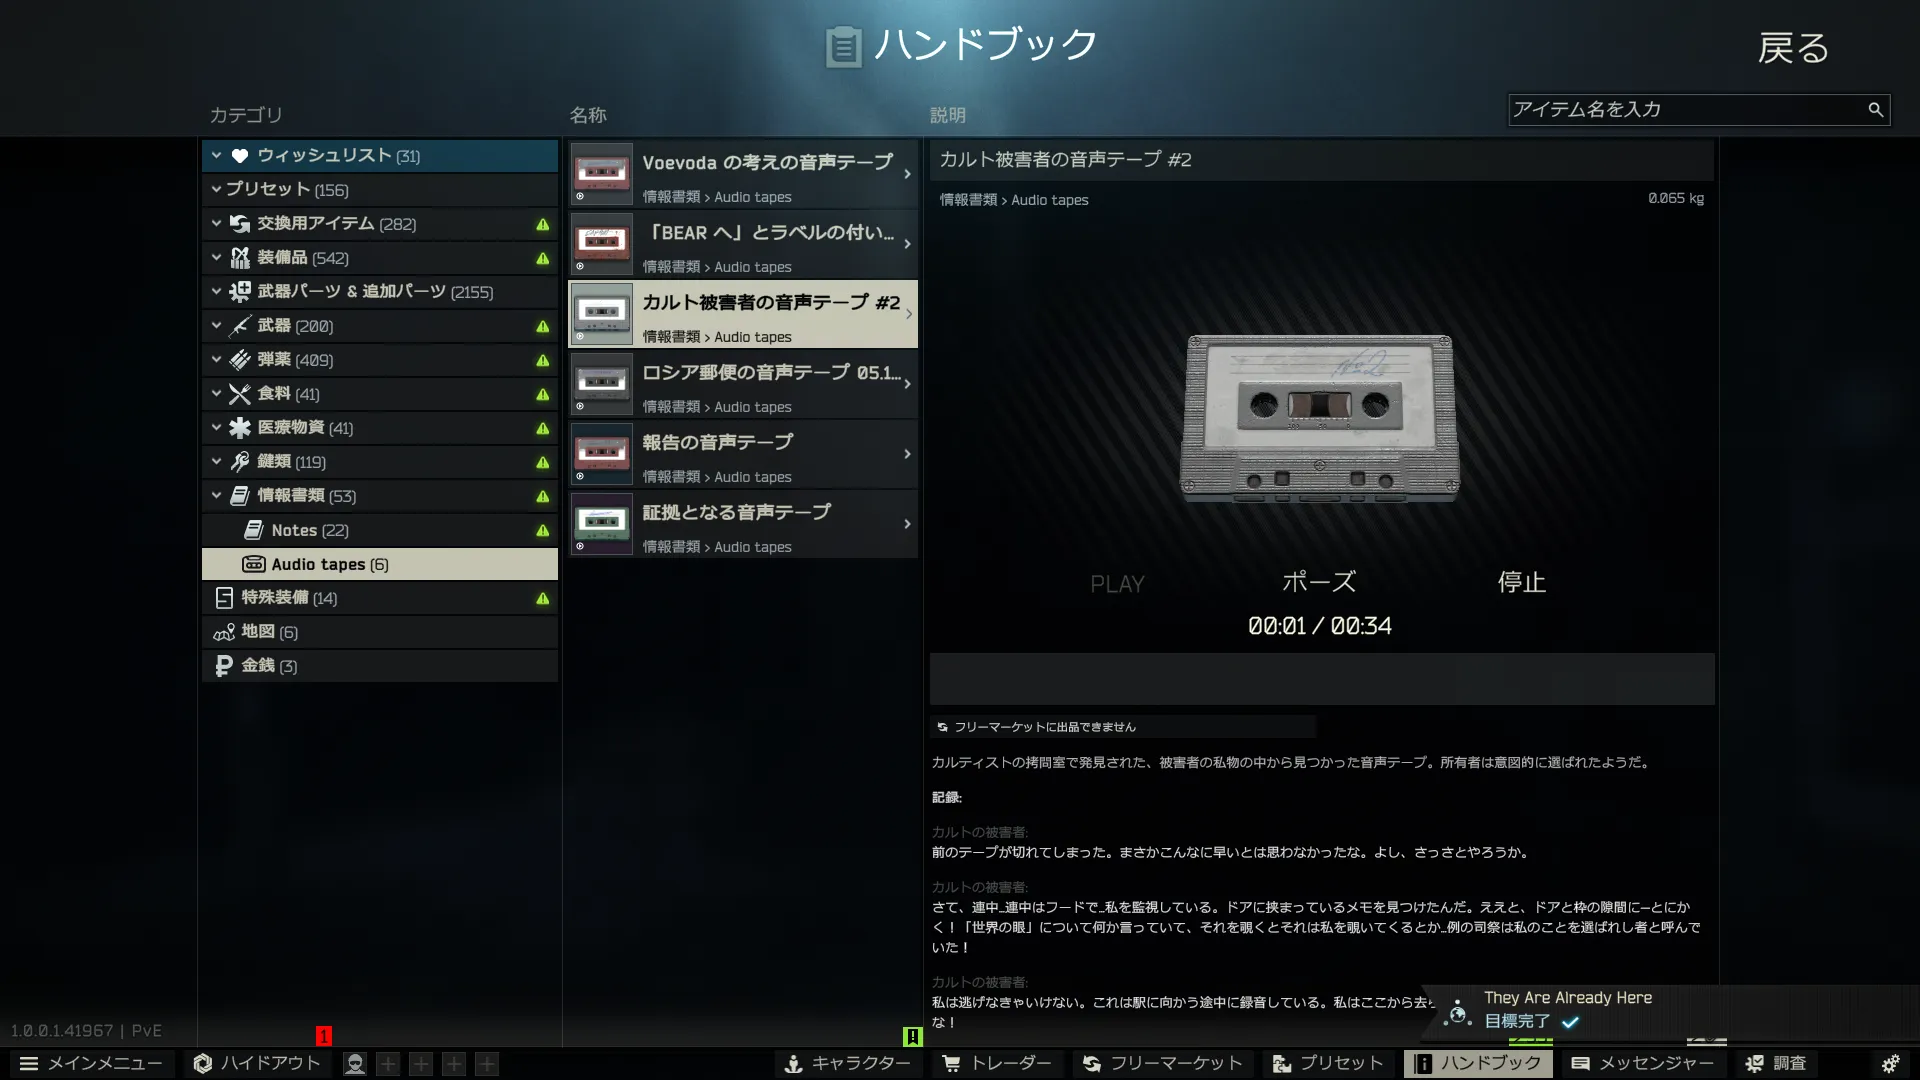Click the Voevoda audio tape thumbnail
The width and height of the screenshot is (1920, 1080).
(602, 174)
